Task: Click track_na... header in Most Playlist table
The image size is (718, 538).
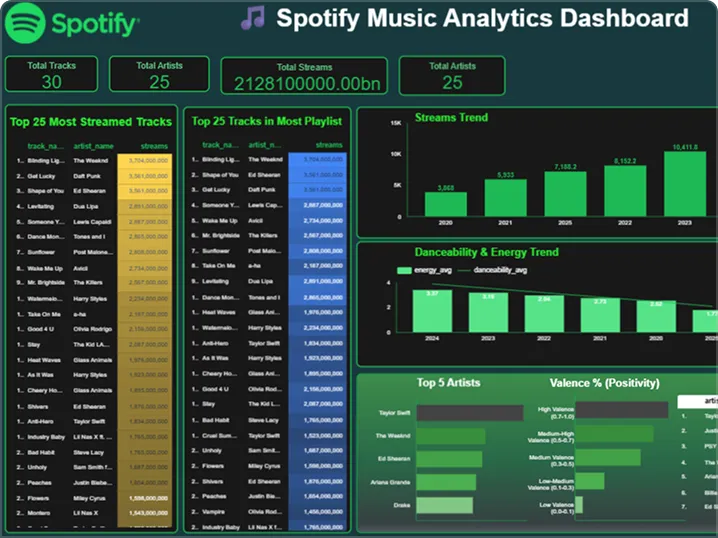Action: tap(220, 145)
